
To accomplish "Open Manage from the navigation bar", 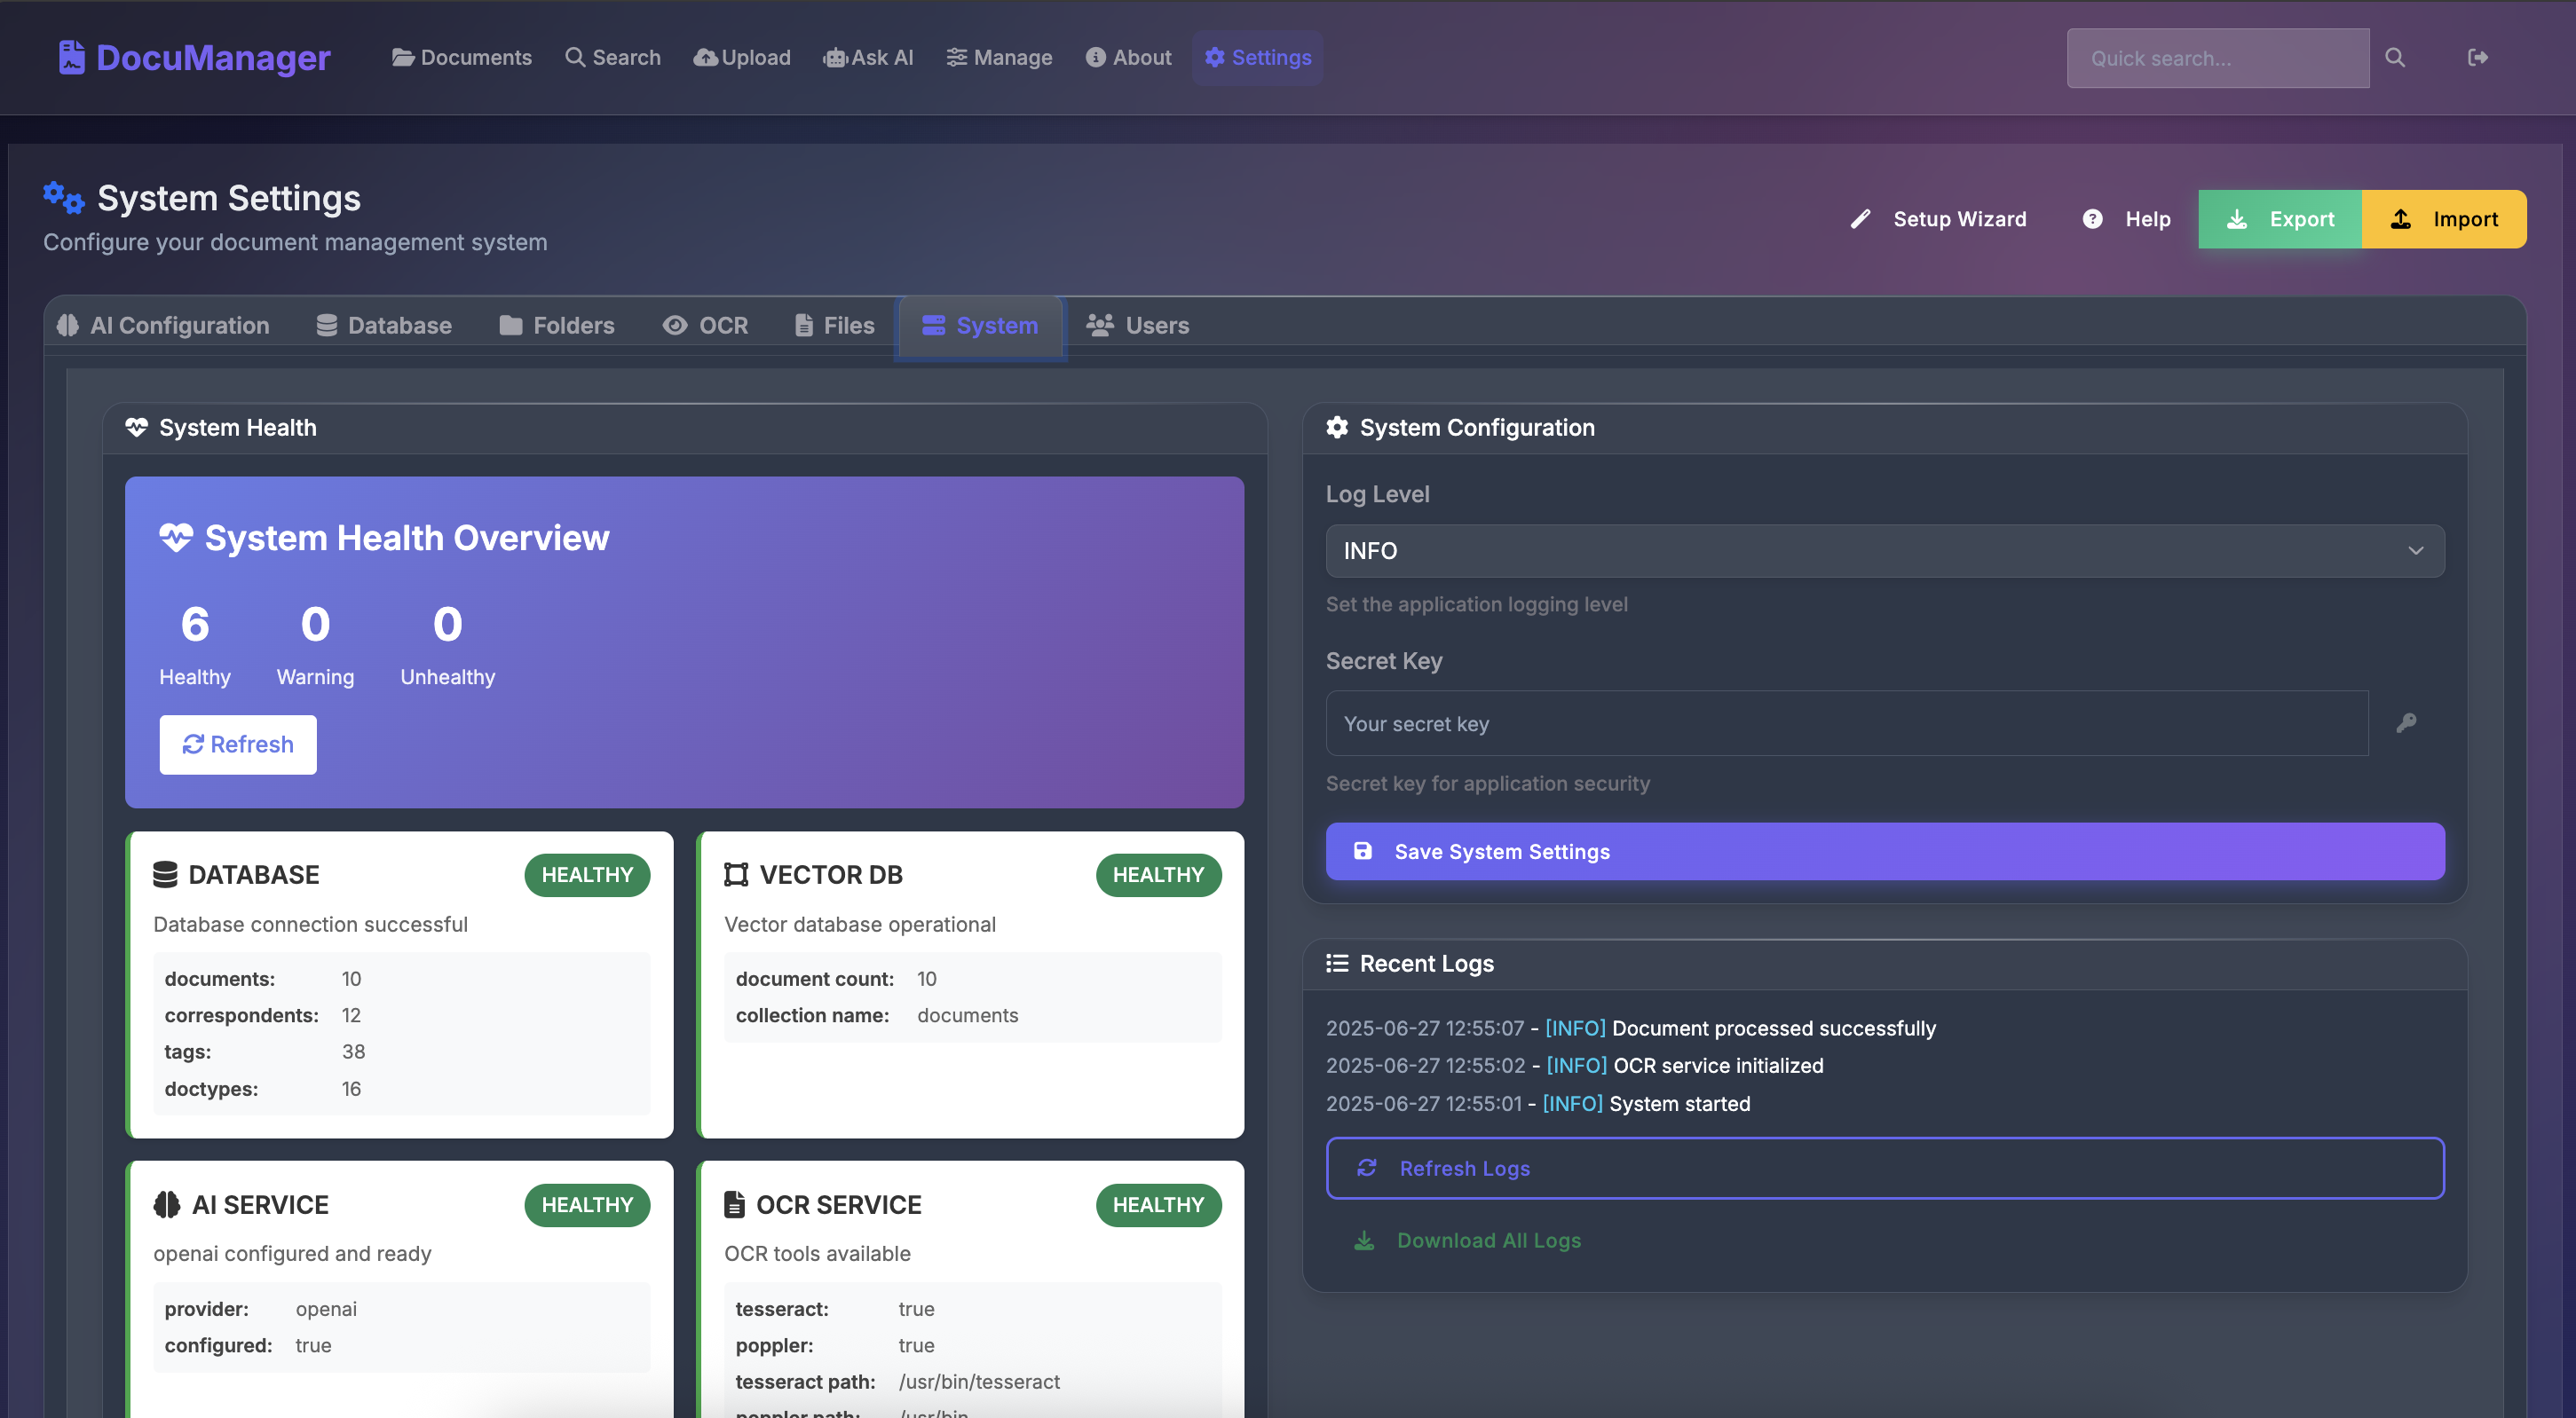I will [x=999, y=58].
